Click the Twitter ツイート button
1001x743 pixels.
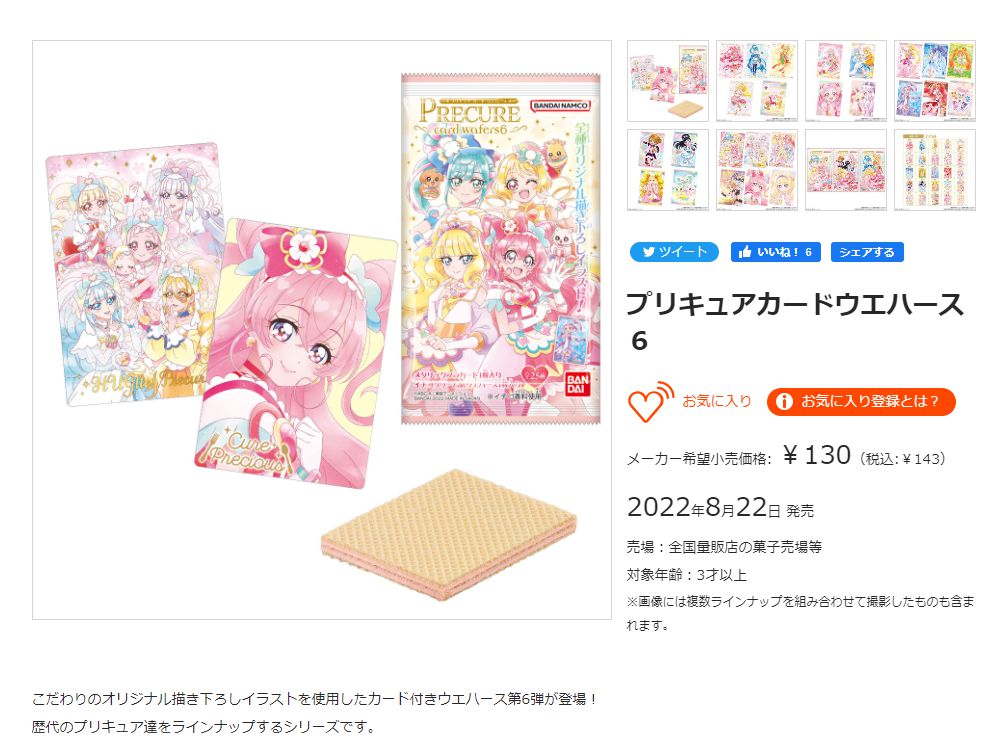click(x=674, y=252)
